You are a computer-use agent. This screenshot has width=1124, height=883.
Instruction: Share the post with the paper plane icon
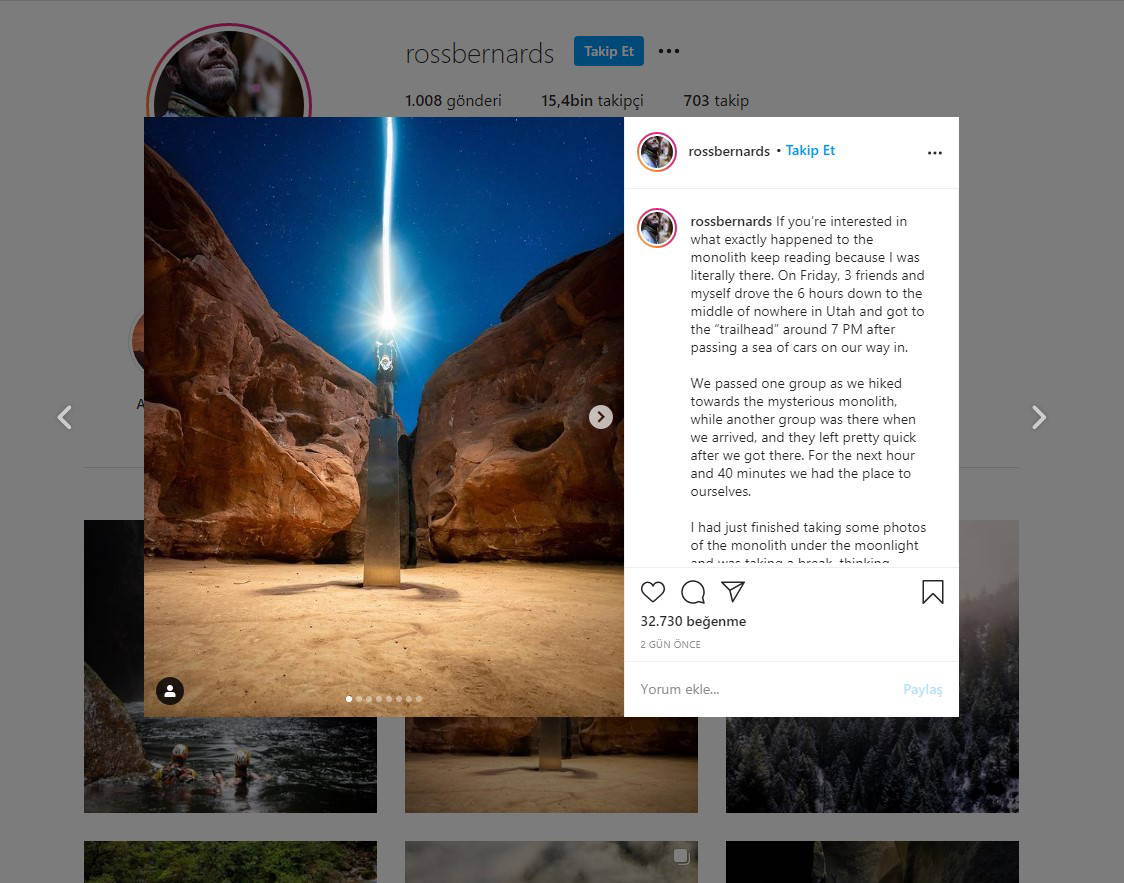(733, 592)
